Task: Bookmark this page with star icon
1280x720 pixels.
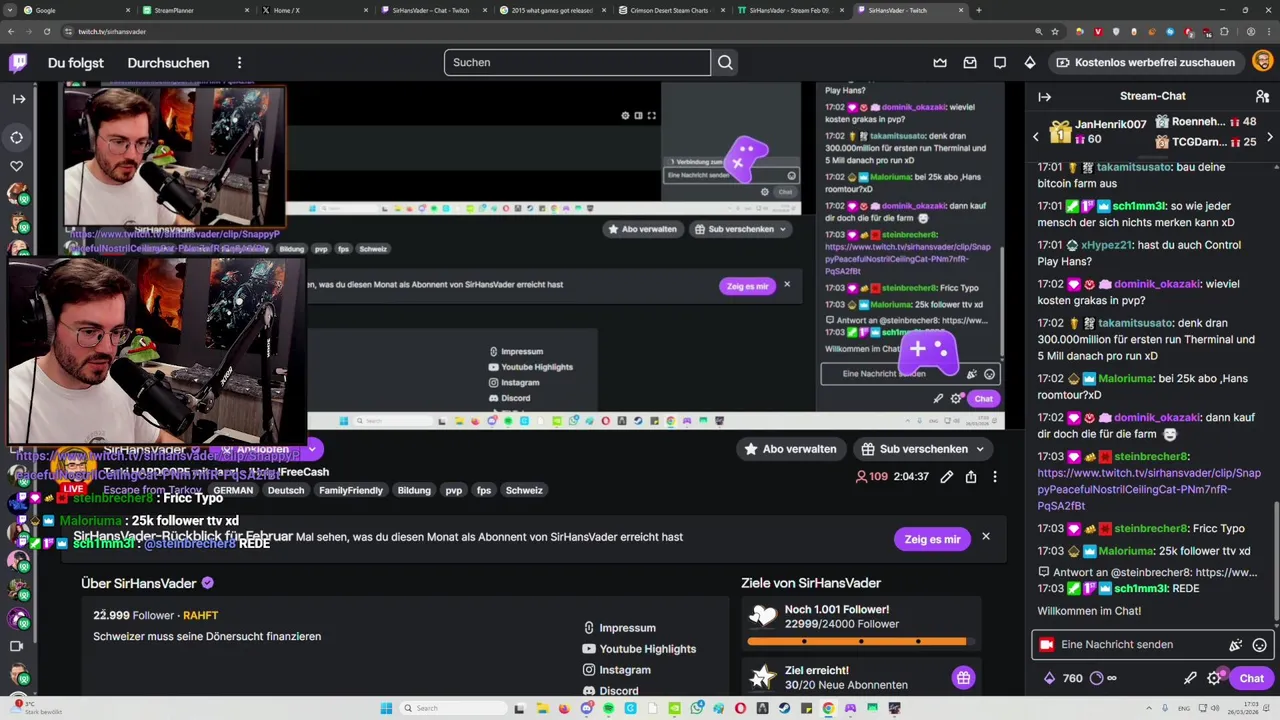Action: [x=1055, y=32]
